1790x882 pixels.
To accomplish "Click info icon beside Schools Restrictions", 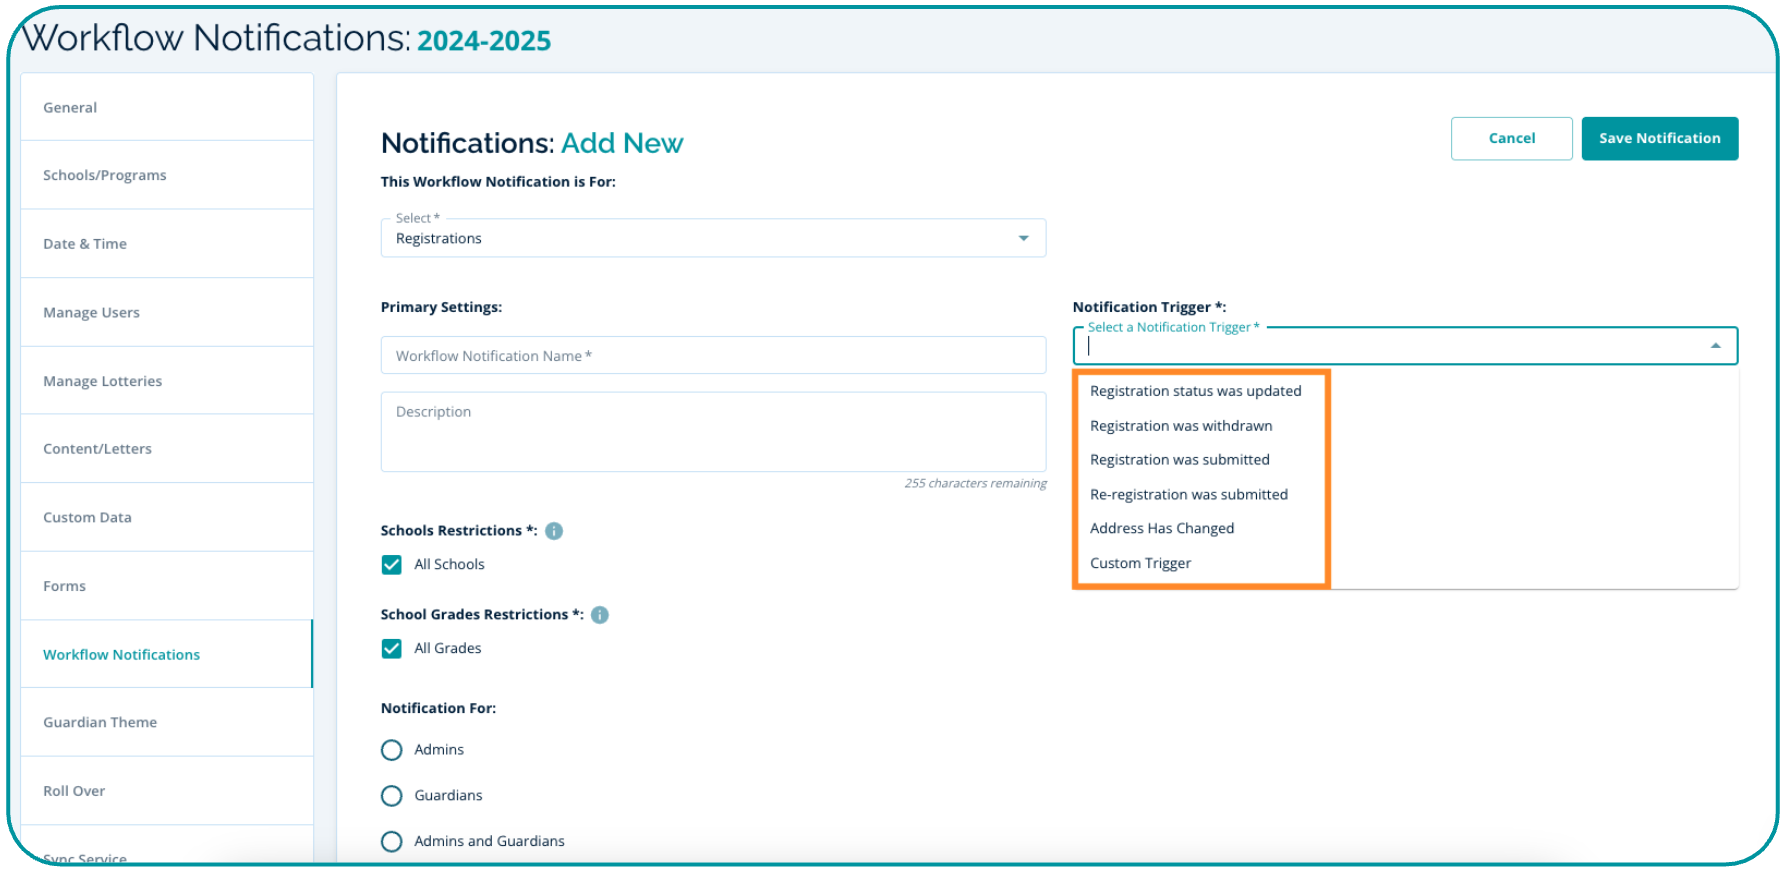I will point(554,531).
